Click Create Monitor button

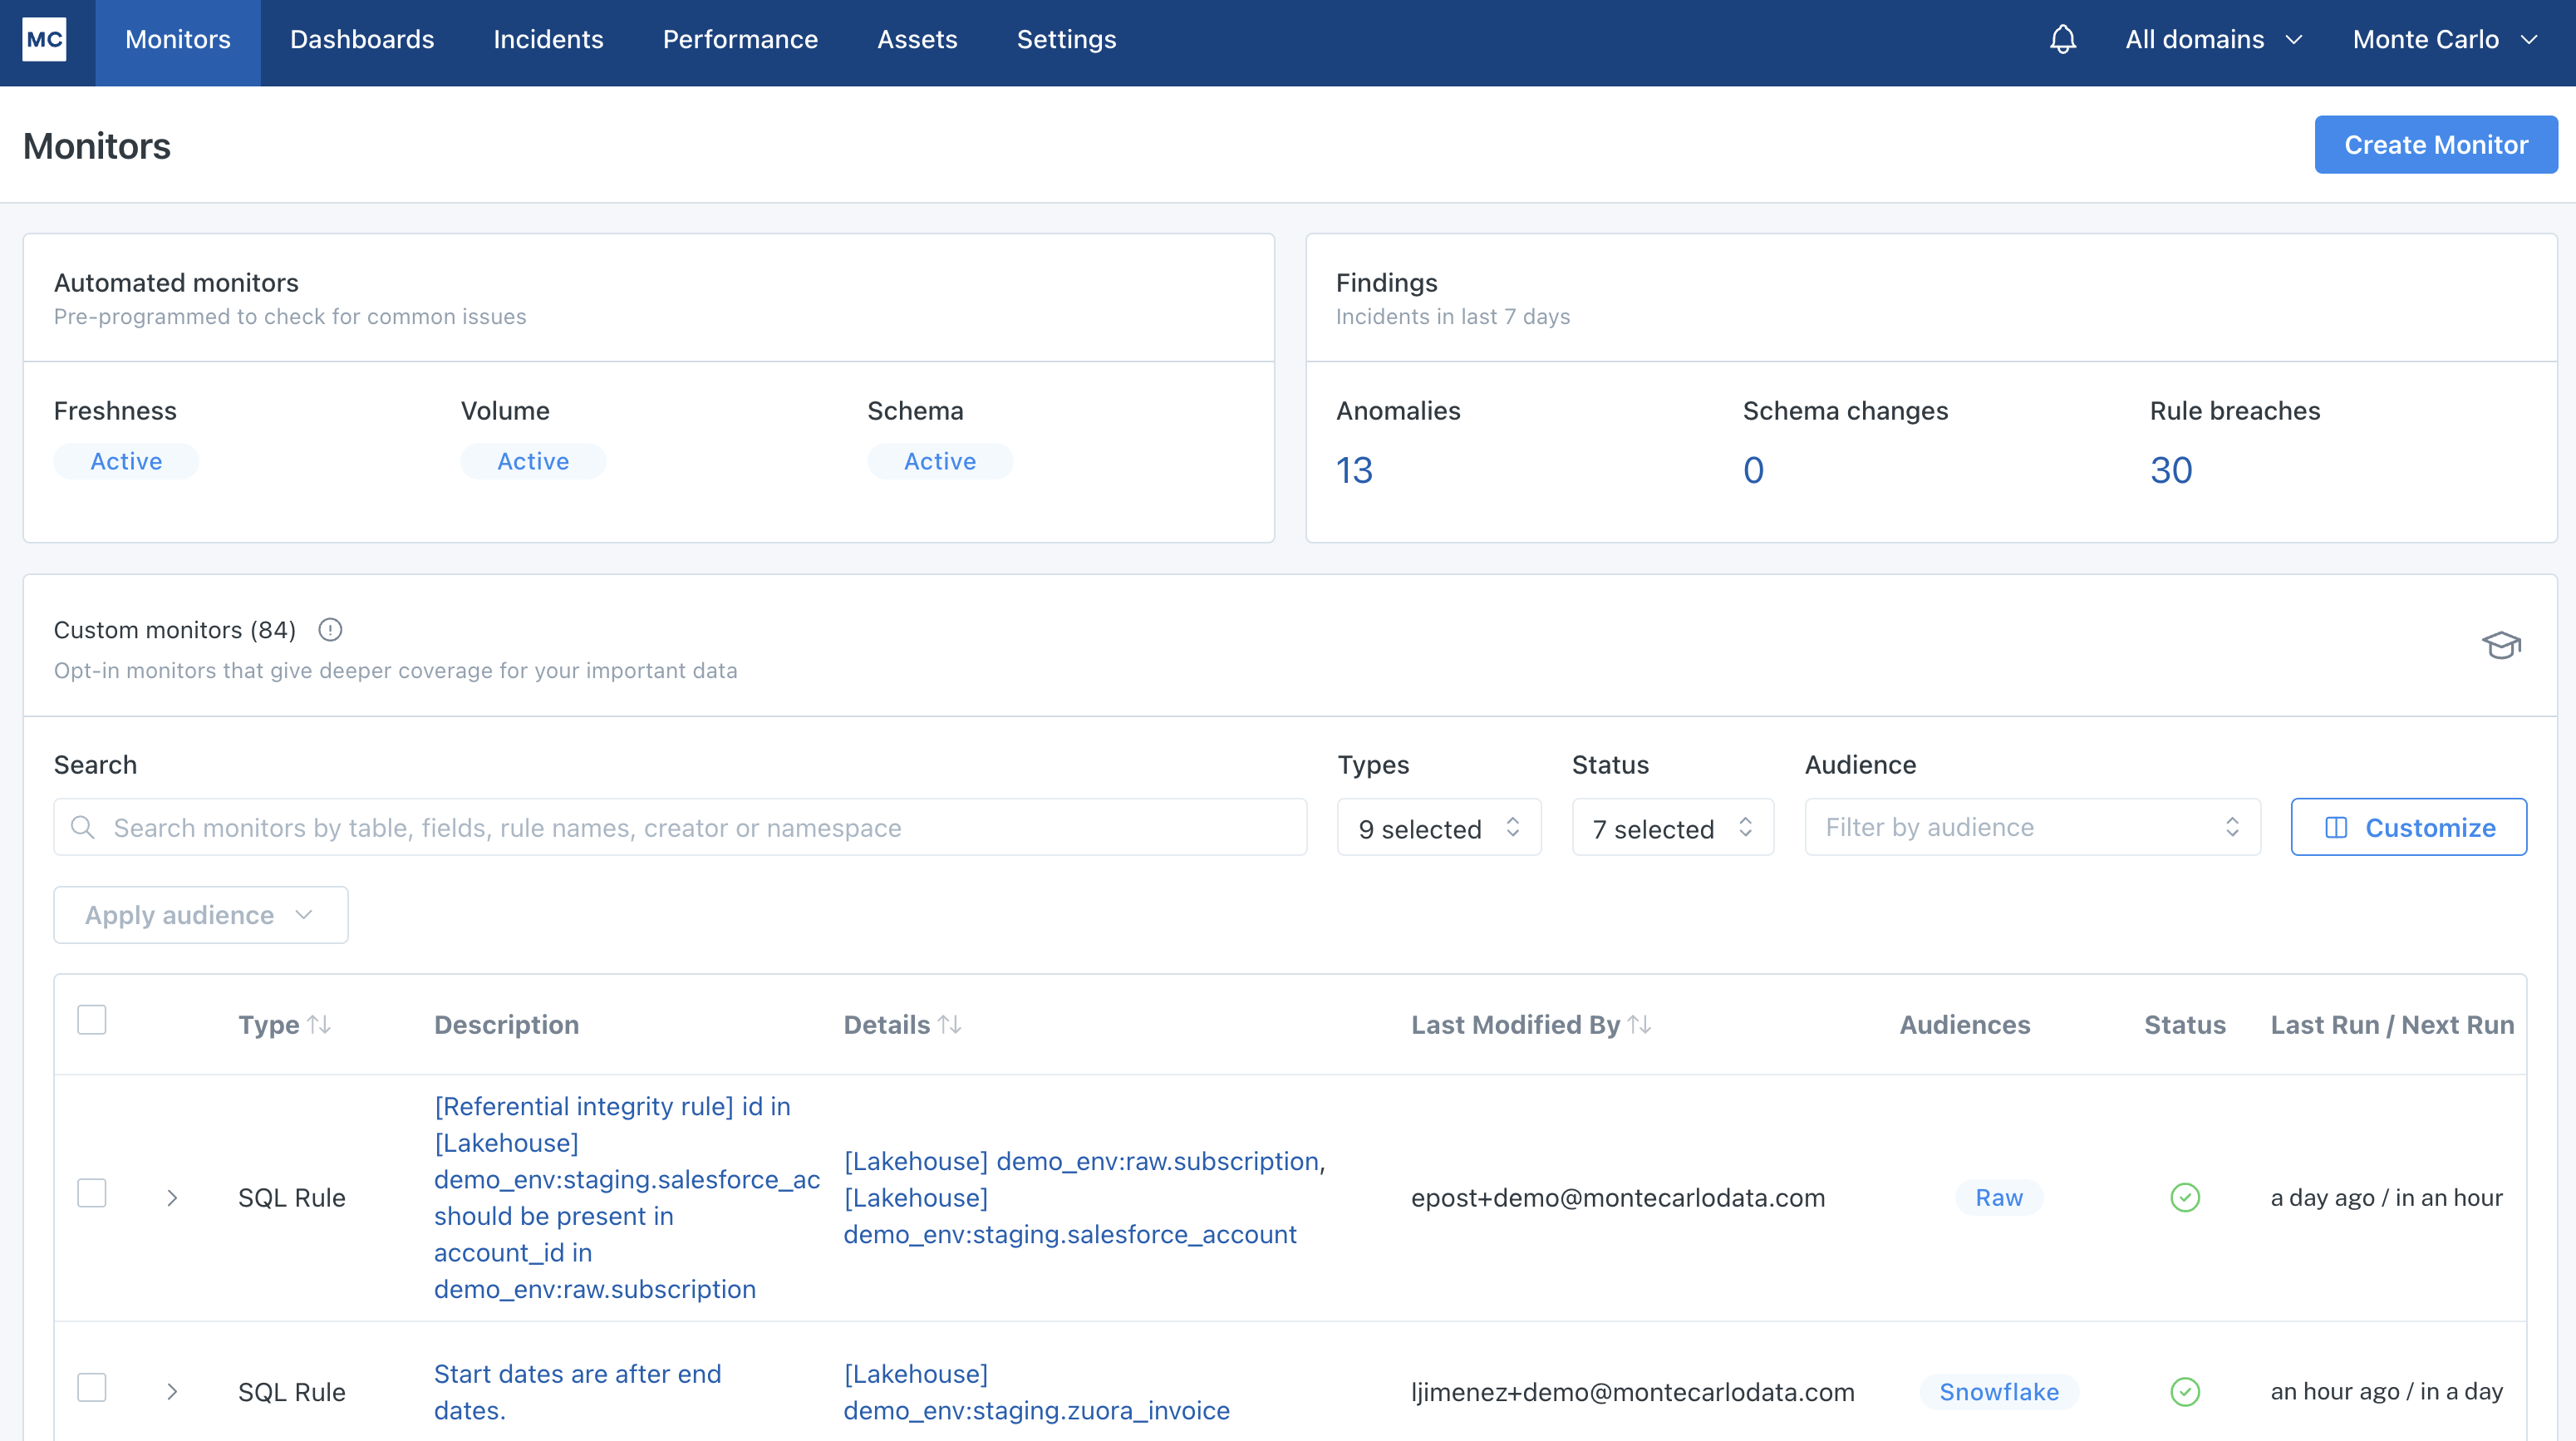(2436, 145)
